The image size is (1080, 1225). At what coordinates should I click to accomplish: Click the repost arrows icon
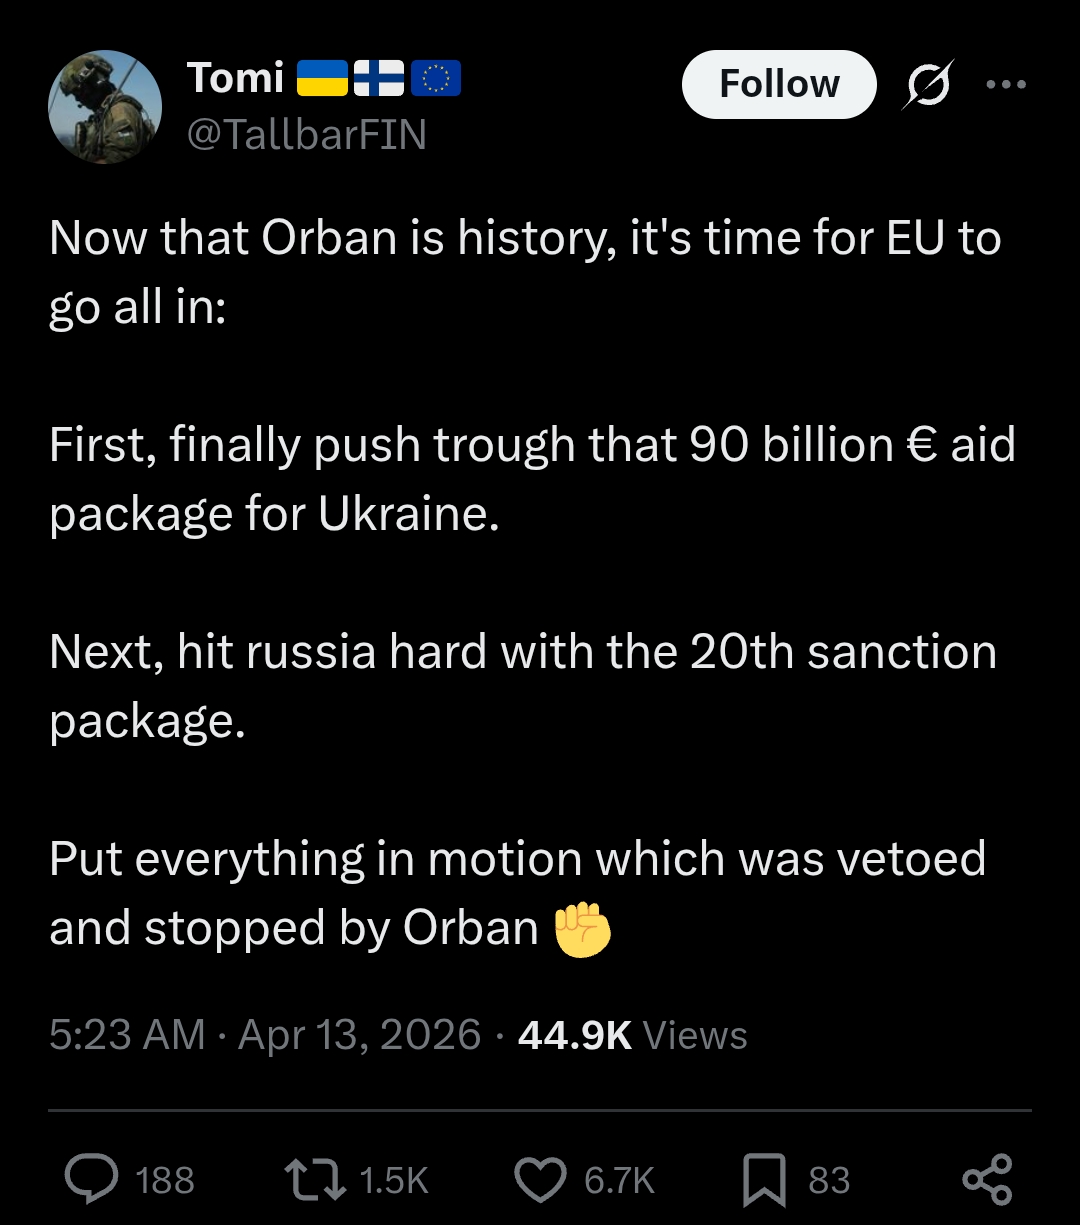pos(315,1180)
